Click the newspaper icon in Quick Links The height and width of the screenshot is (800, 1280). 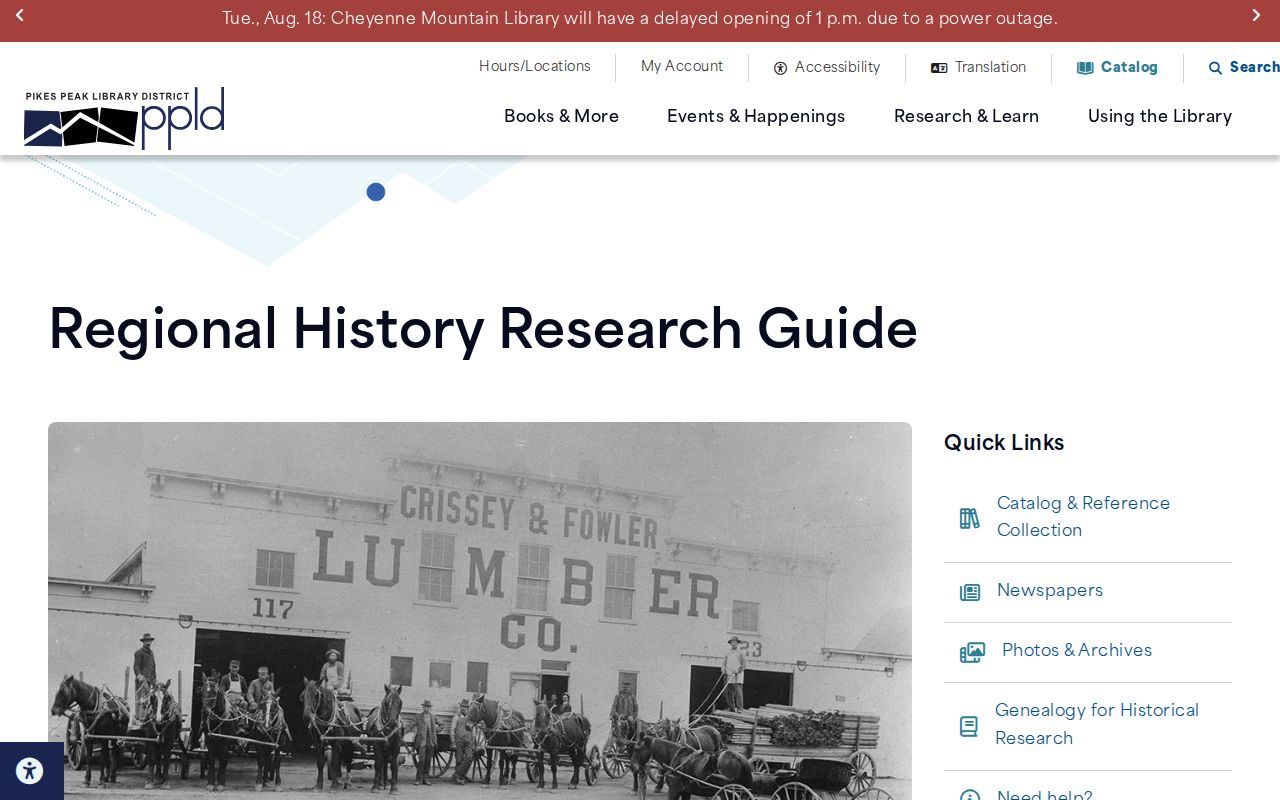tap(970, 592)
